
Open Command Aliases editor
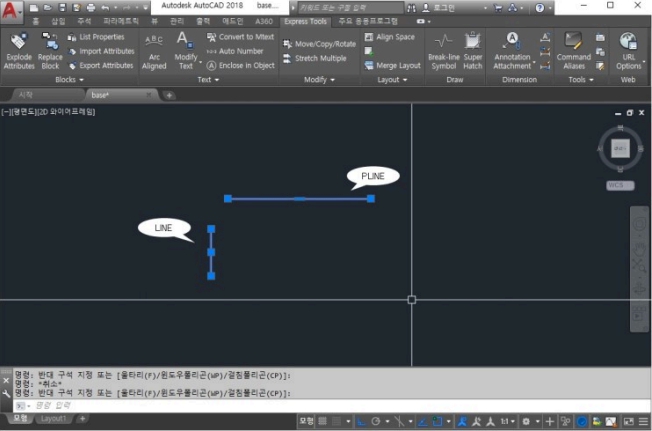point(574,51)
